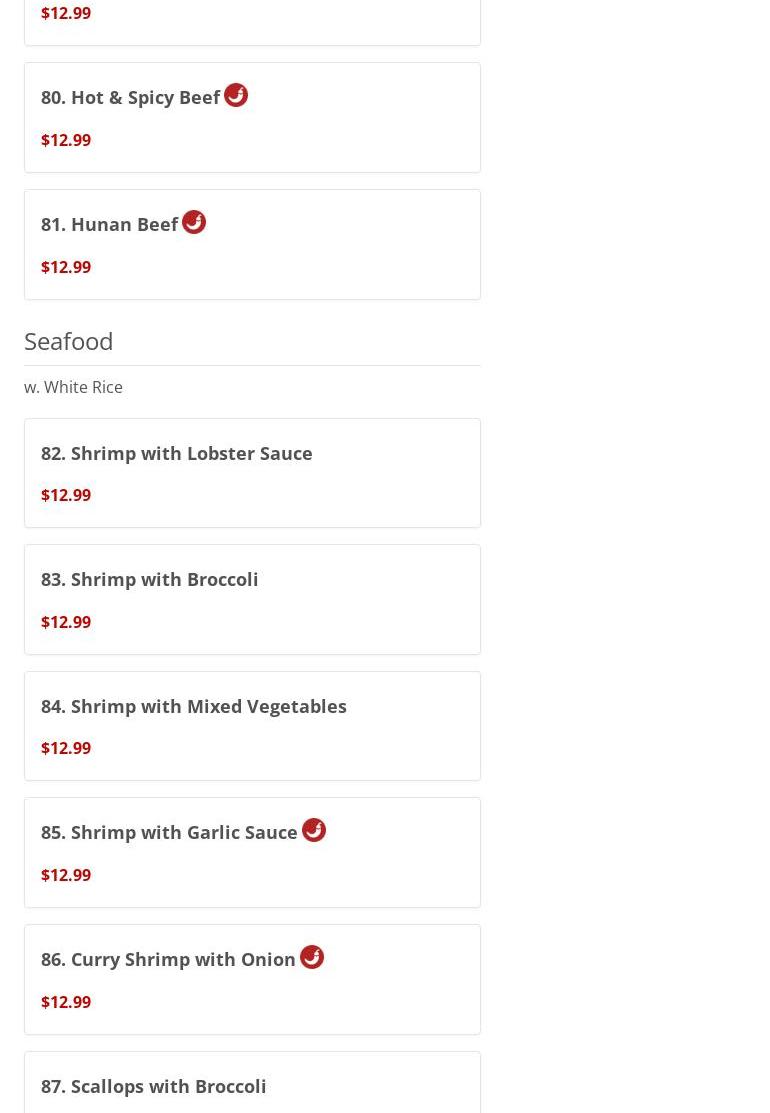Click spicy chili icon next to Hunan Beef
This screenshot has height=1113, width=770.
(194, 222)
